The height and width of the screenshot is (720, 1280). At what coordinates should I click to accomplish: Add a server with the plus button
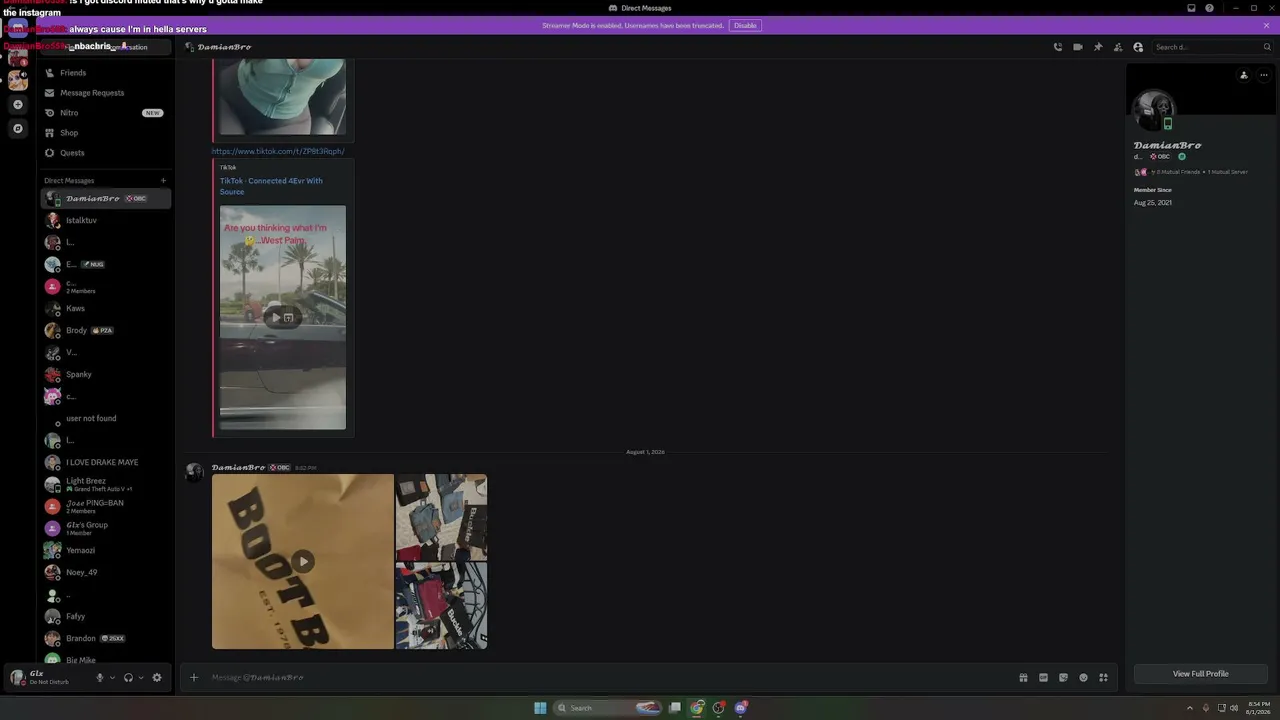pyautogui.click(x=18, y=105)
